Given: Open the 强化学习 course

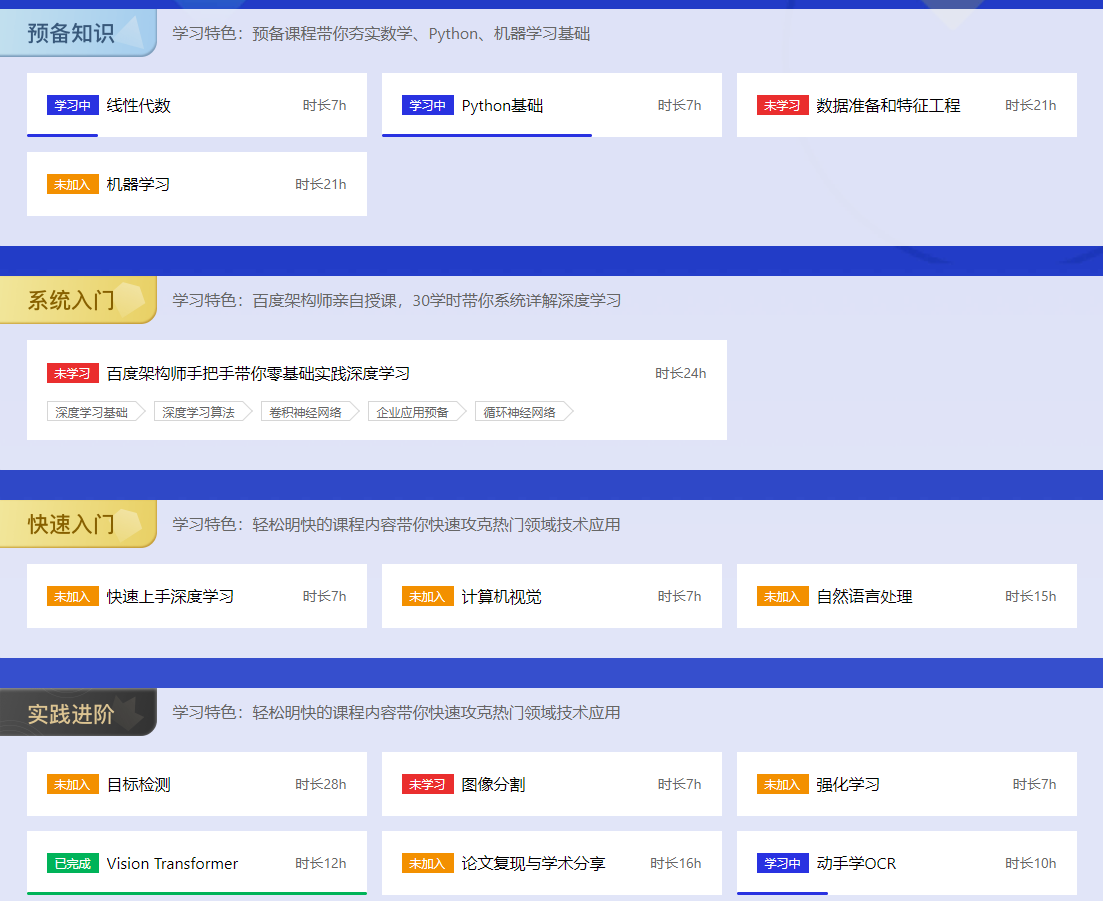Looking at the screenshot, I should coord(907,784).
